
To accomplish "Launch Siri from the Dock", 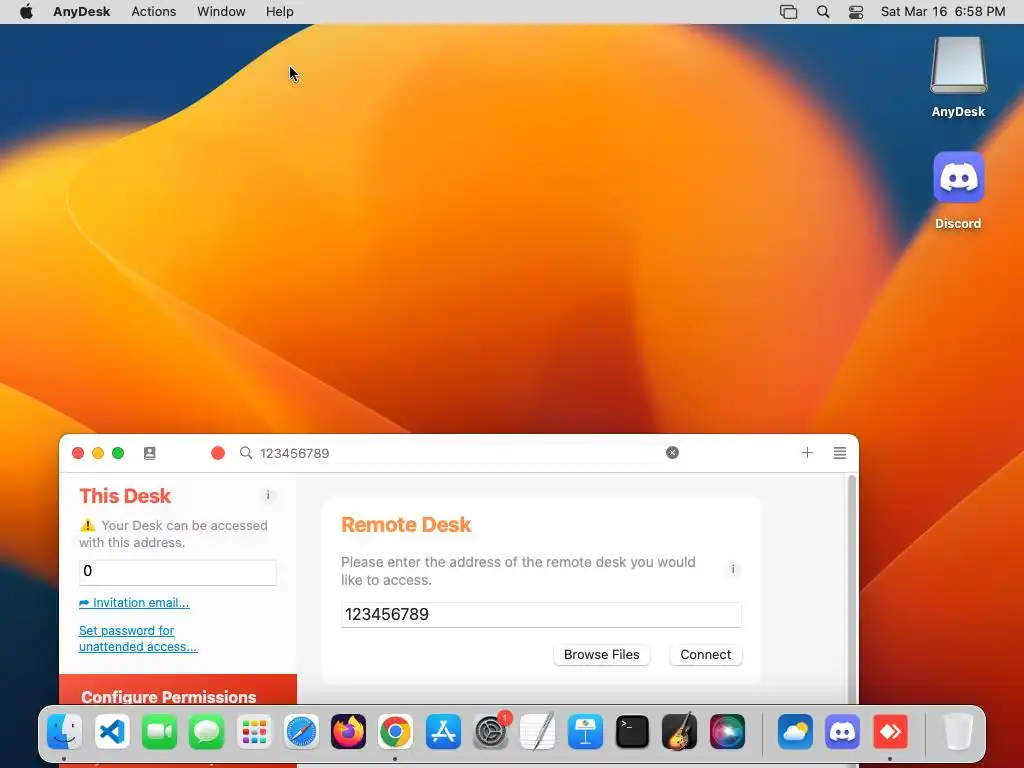I will click(727, 731).
